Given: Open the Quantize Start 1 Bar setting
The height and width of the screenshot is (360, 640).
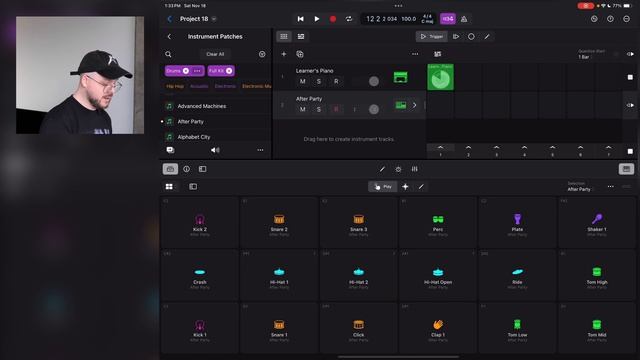Looking at the screenshot, I should [x=591, y=54].
